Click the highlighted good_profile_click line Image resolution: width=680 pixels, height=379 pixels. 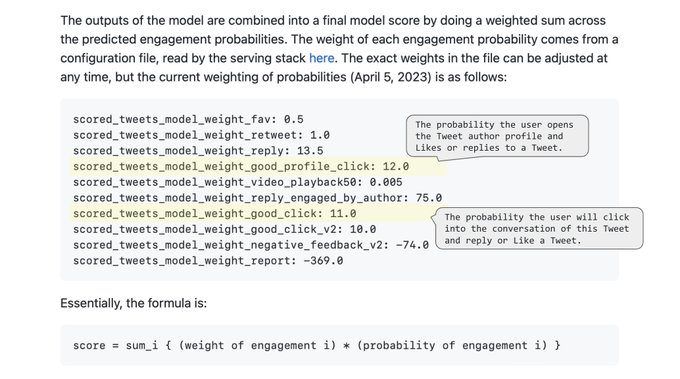[241, 167]
